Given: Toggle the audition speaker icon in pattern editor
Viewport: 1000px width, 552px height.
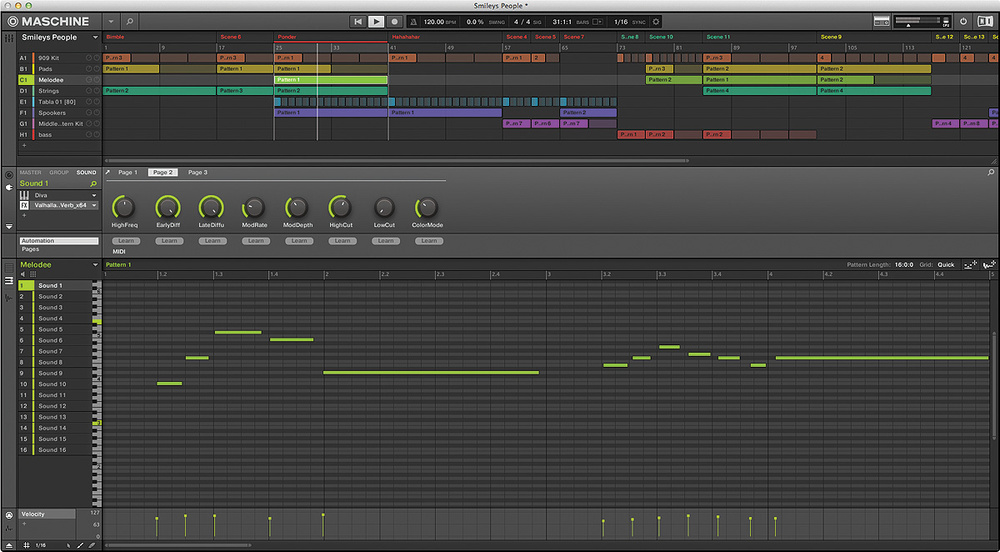Looking at the screenshot, I should (23, 275).
